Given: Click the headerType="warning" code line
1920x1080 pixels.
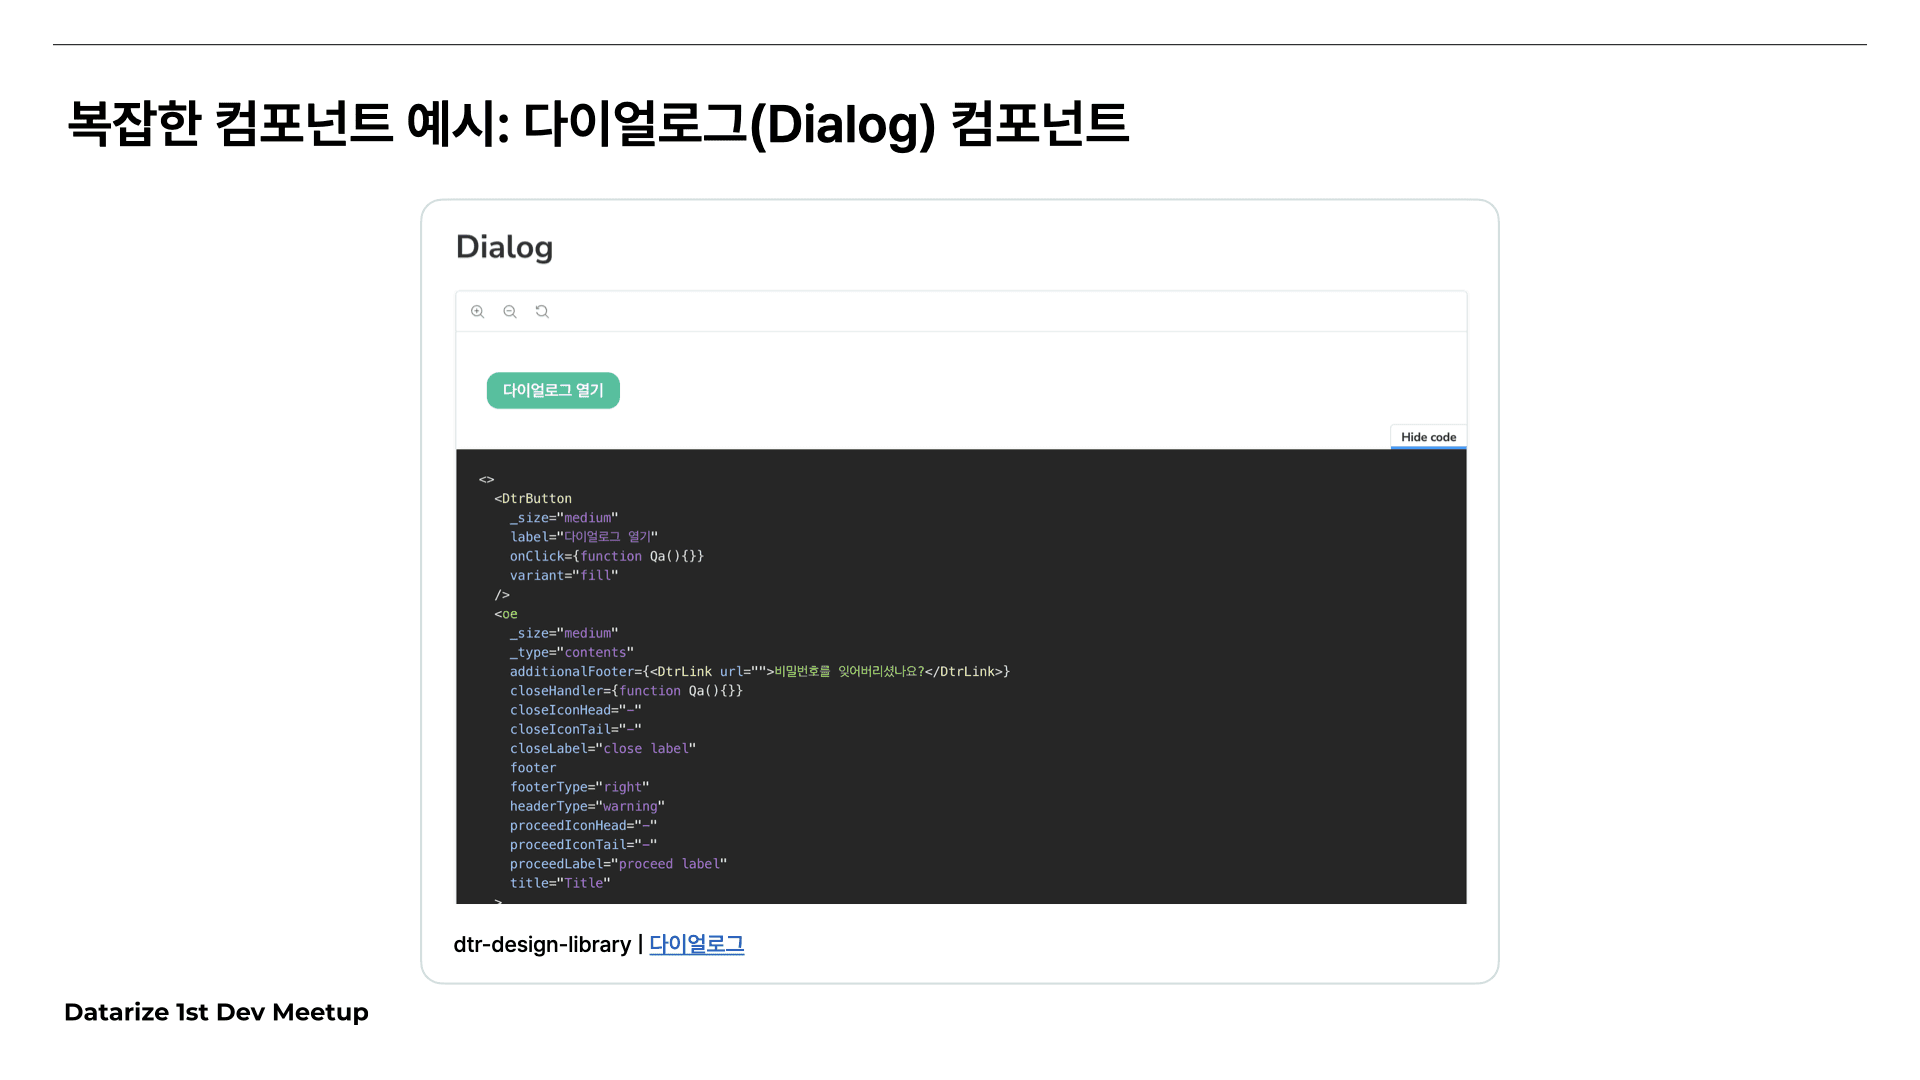Looking at the screenshot, I should (x=587, y=806).
